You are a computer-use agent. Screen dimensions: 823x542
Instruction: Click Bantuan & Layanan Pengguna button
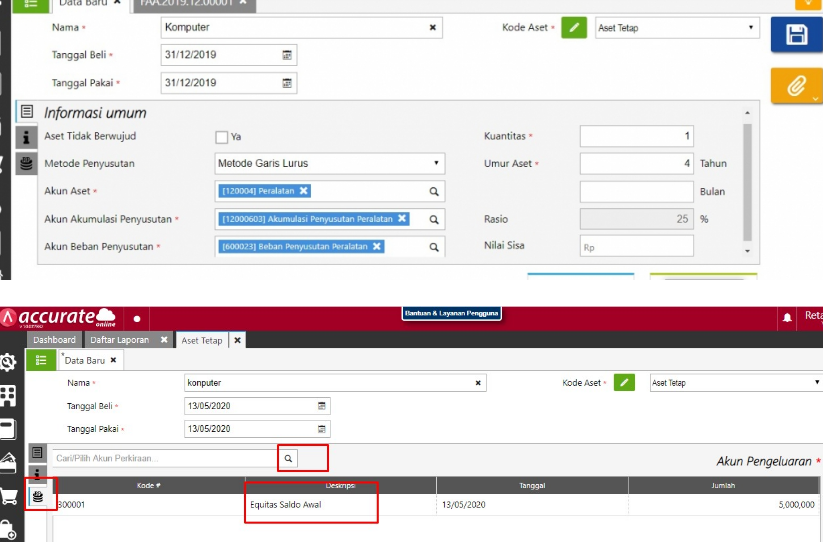(x=451, y=314)
